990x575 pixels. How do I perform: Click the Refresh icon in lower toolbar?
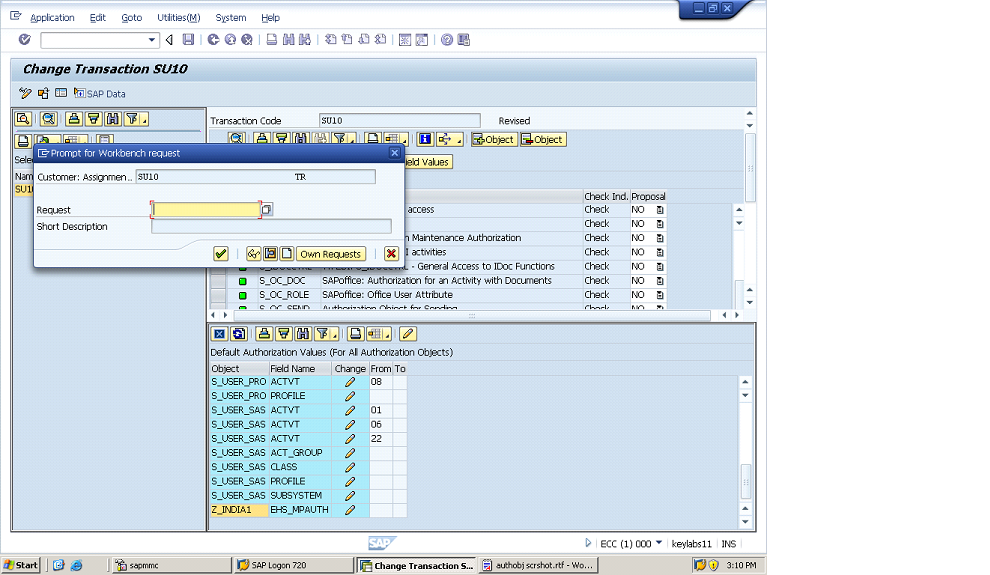(239, 334)
